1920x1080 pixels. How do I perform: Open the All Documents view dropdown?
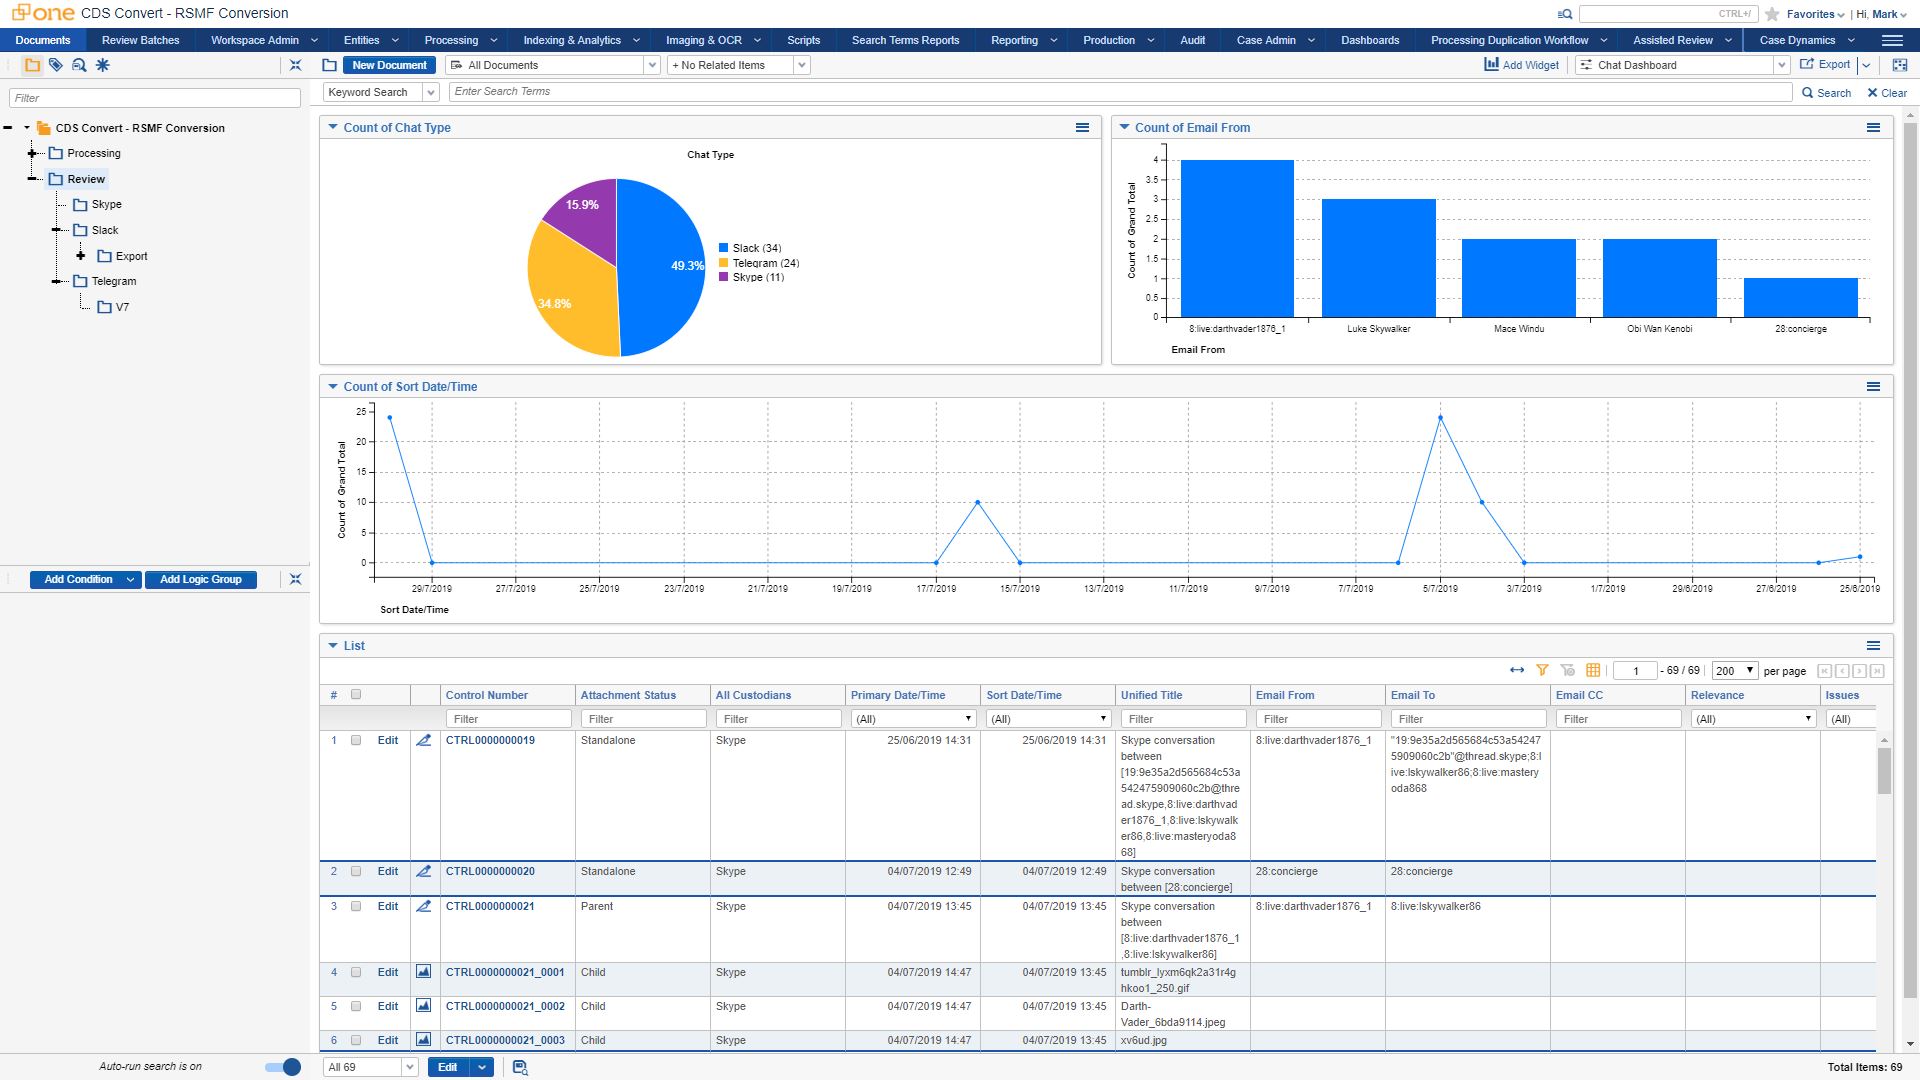pos(652,65)
